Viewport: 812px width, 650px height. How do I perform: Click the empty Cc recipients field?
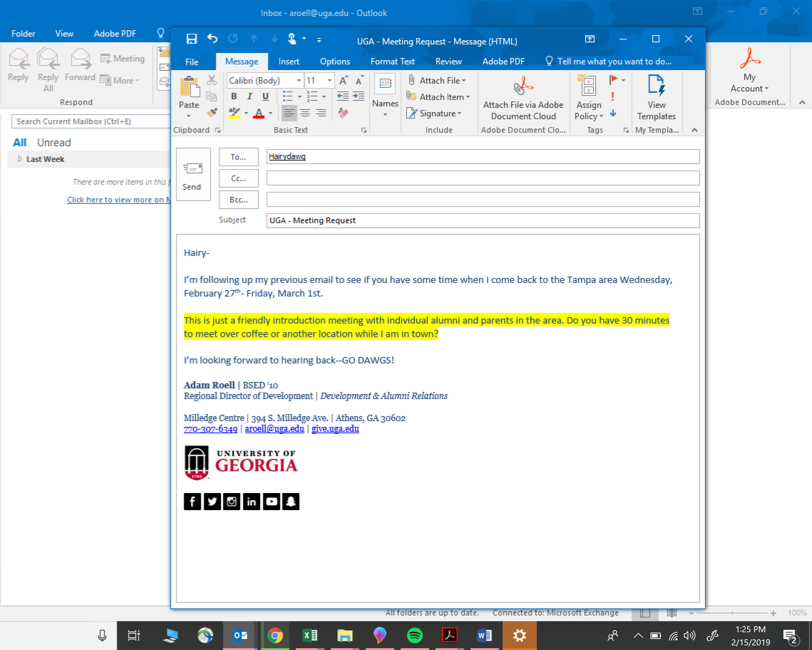click(x=483, y=178)
